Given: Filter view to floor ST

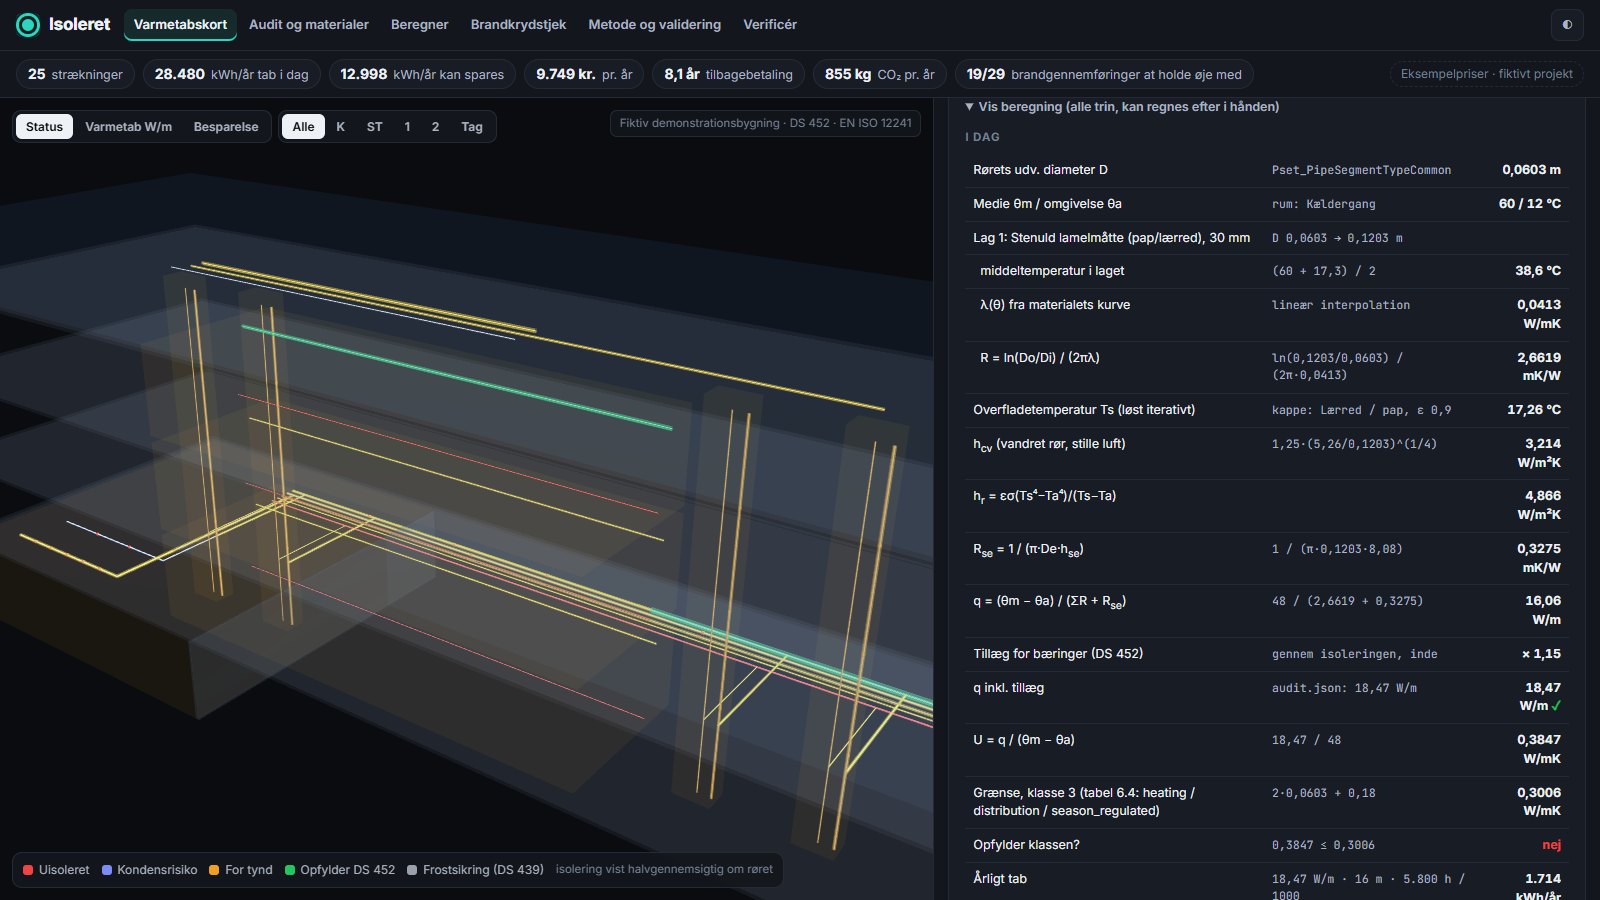Looking at the screenshot, I should tap(375, 127).
